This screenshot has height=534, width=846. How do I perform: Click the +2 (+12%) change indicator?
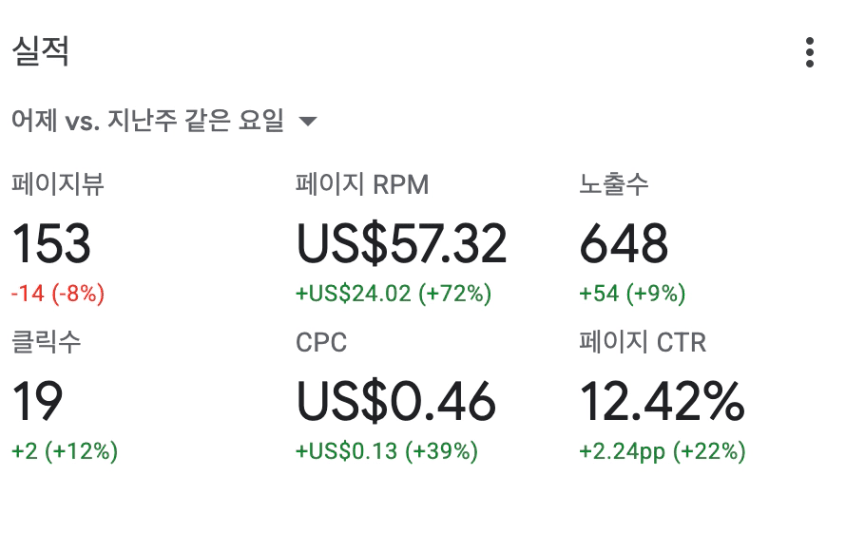[x=65, y=451]
